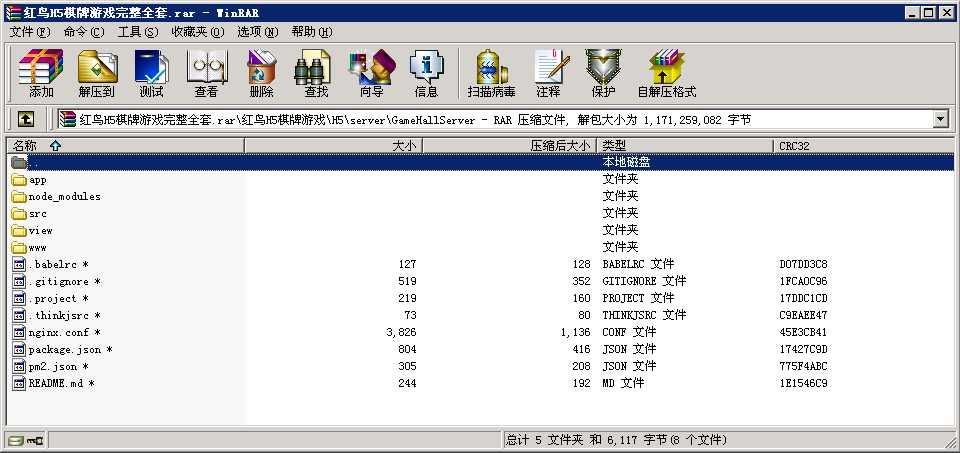Image resolution: width=960 pixels, height=453 pixels.
Task: Click the Add (添加) toolbar icon
Action: tap(41, 74)
